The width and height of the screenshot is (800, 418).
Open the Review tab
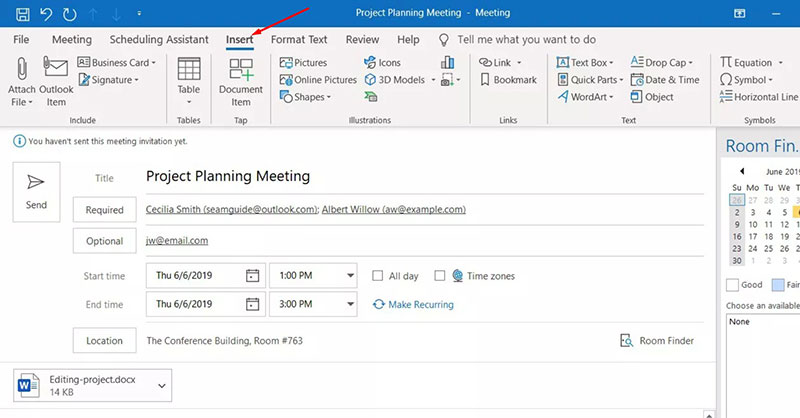(362, 39)
